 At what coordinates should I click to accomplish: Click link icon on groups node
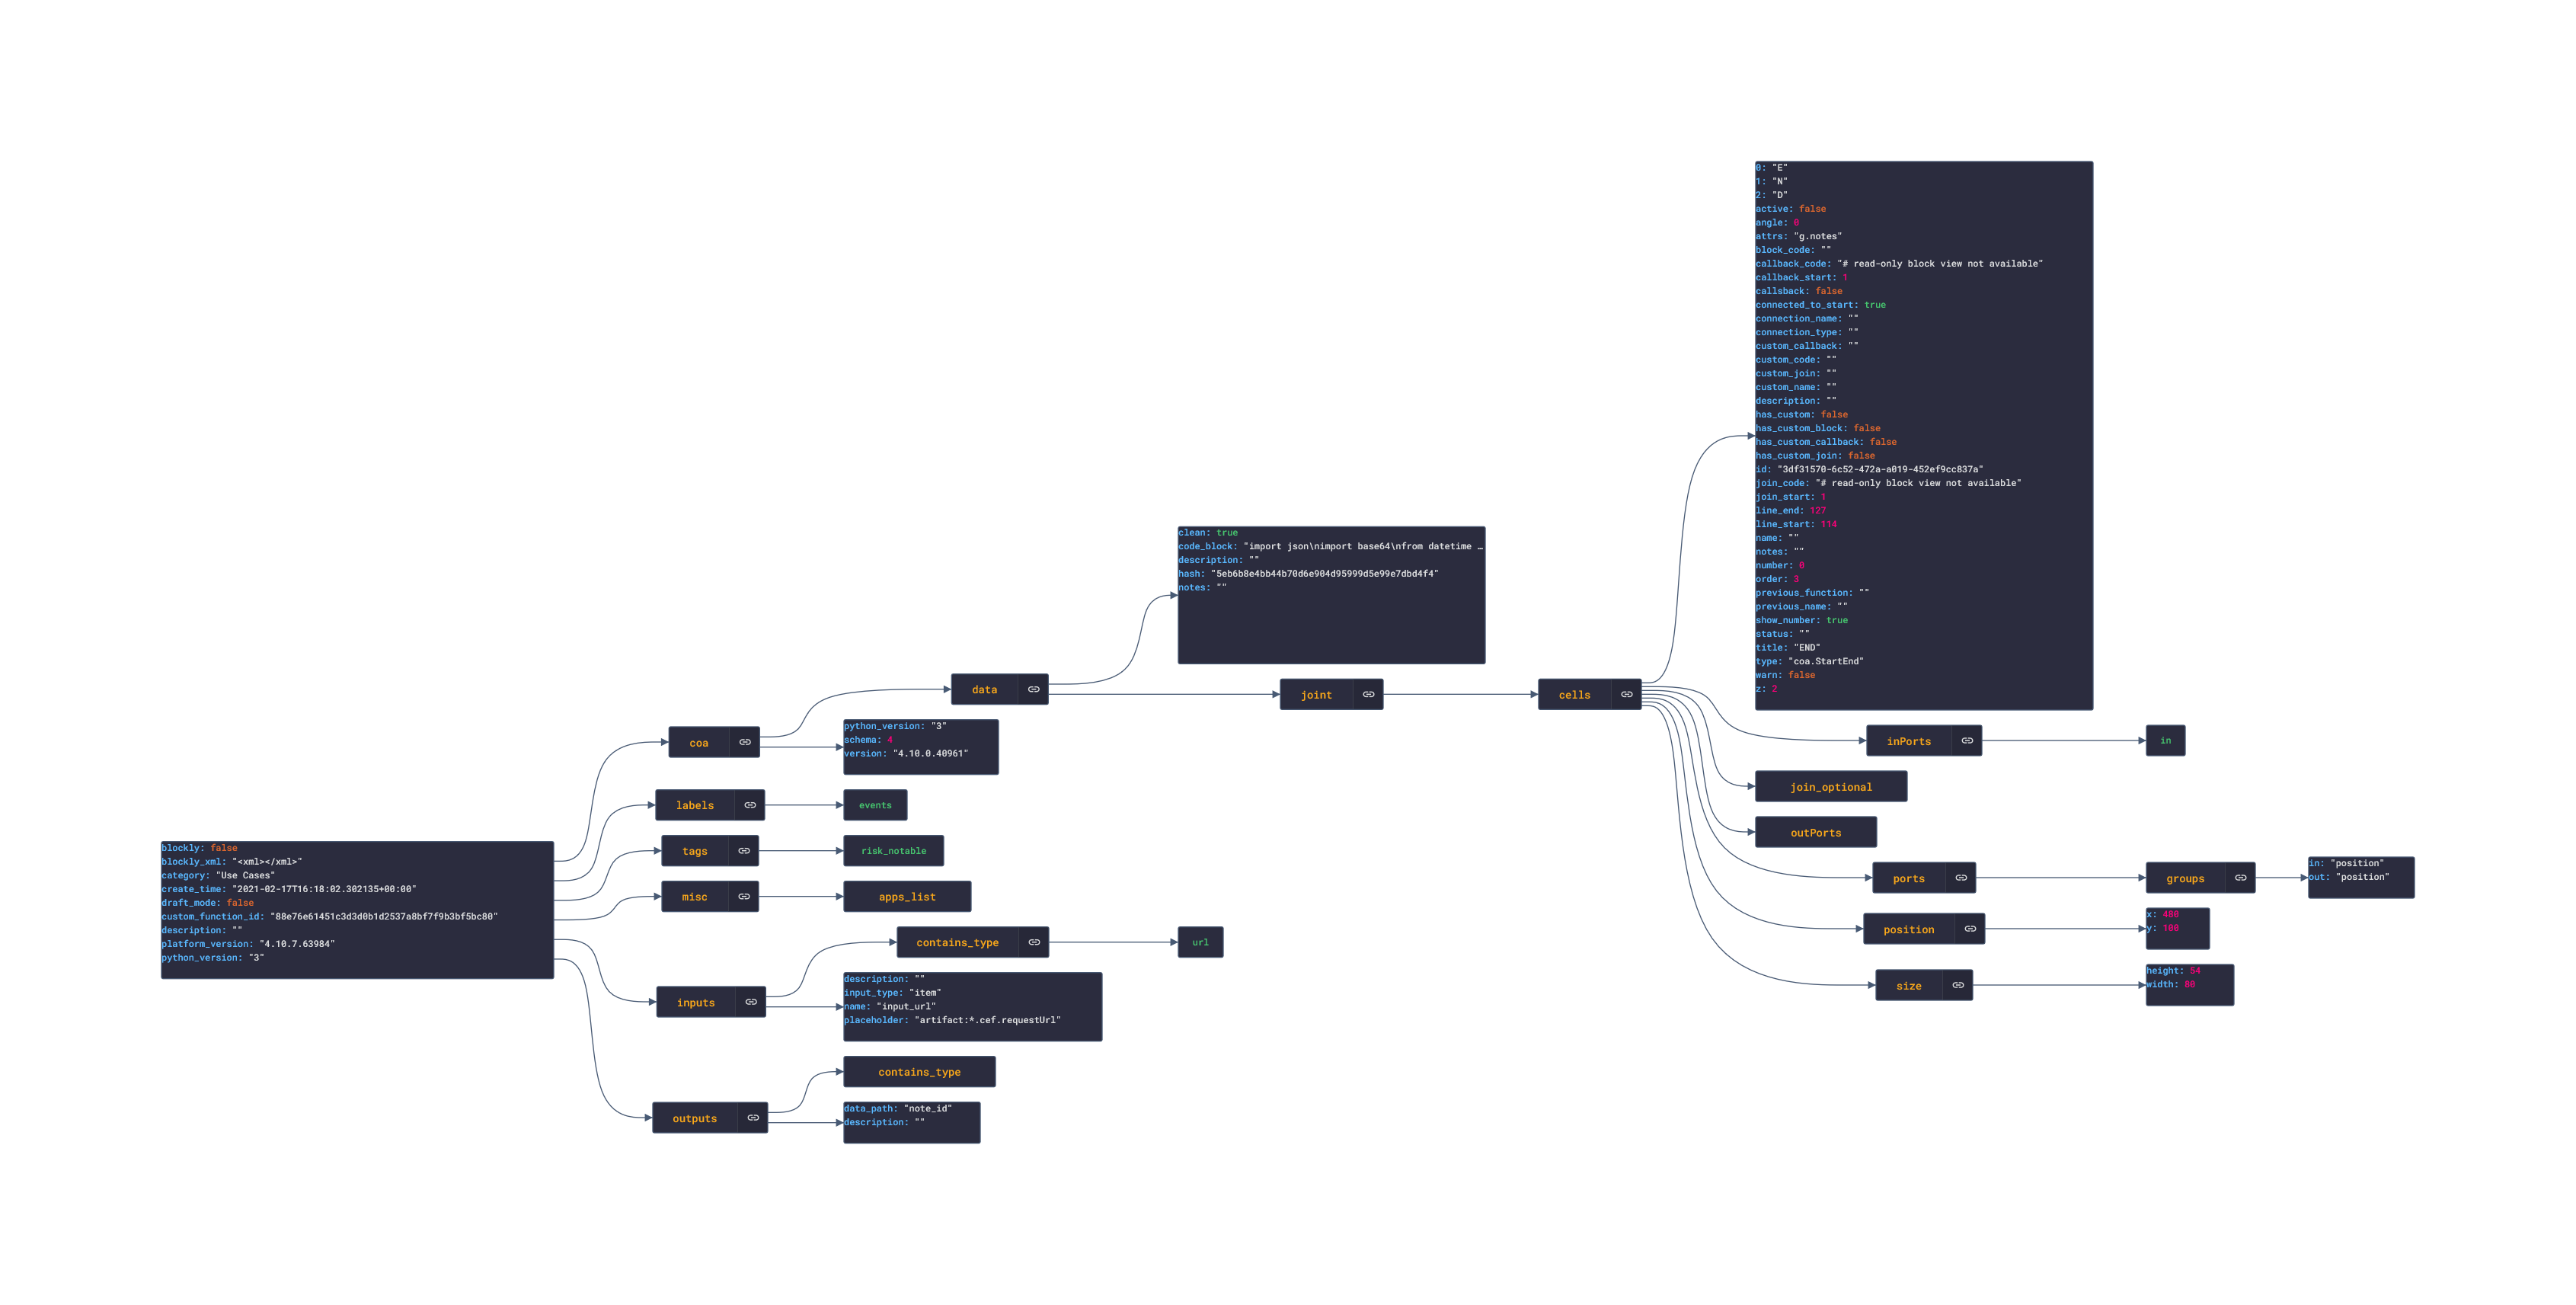(x=2240, y=878)
